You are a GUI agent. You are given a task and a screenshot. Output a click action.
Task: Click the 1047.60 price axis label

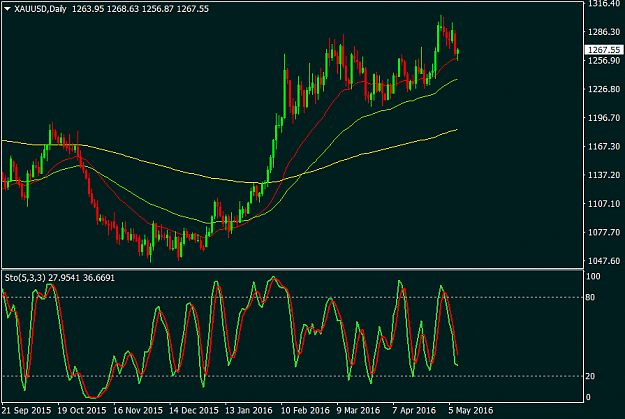(604, 261)
